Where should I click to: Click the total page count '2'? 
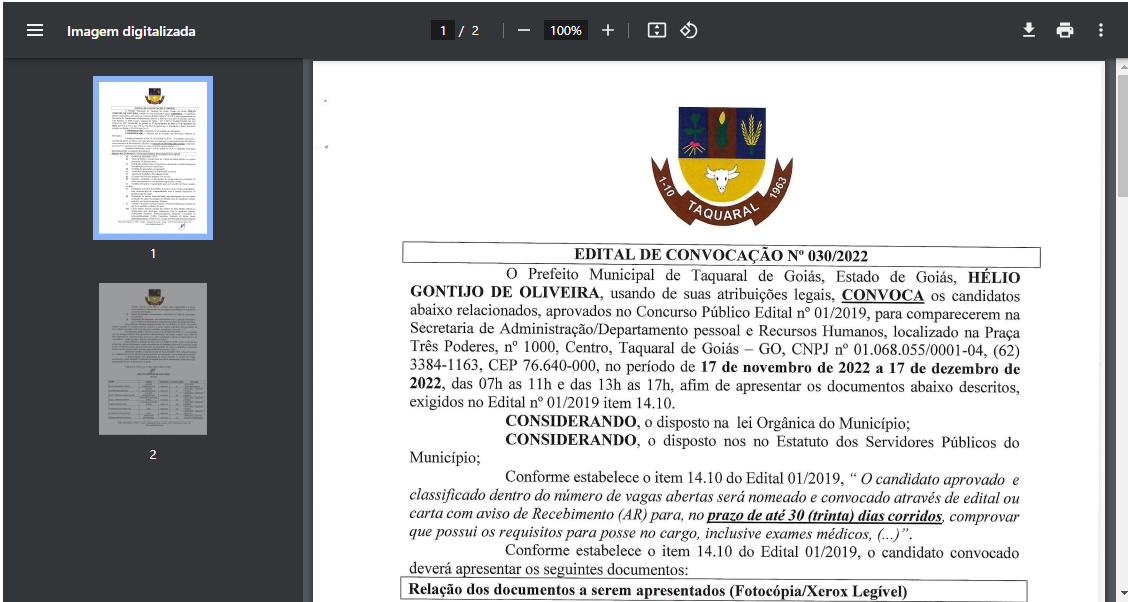click(475, 30)
